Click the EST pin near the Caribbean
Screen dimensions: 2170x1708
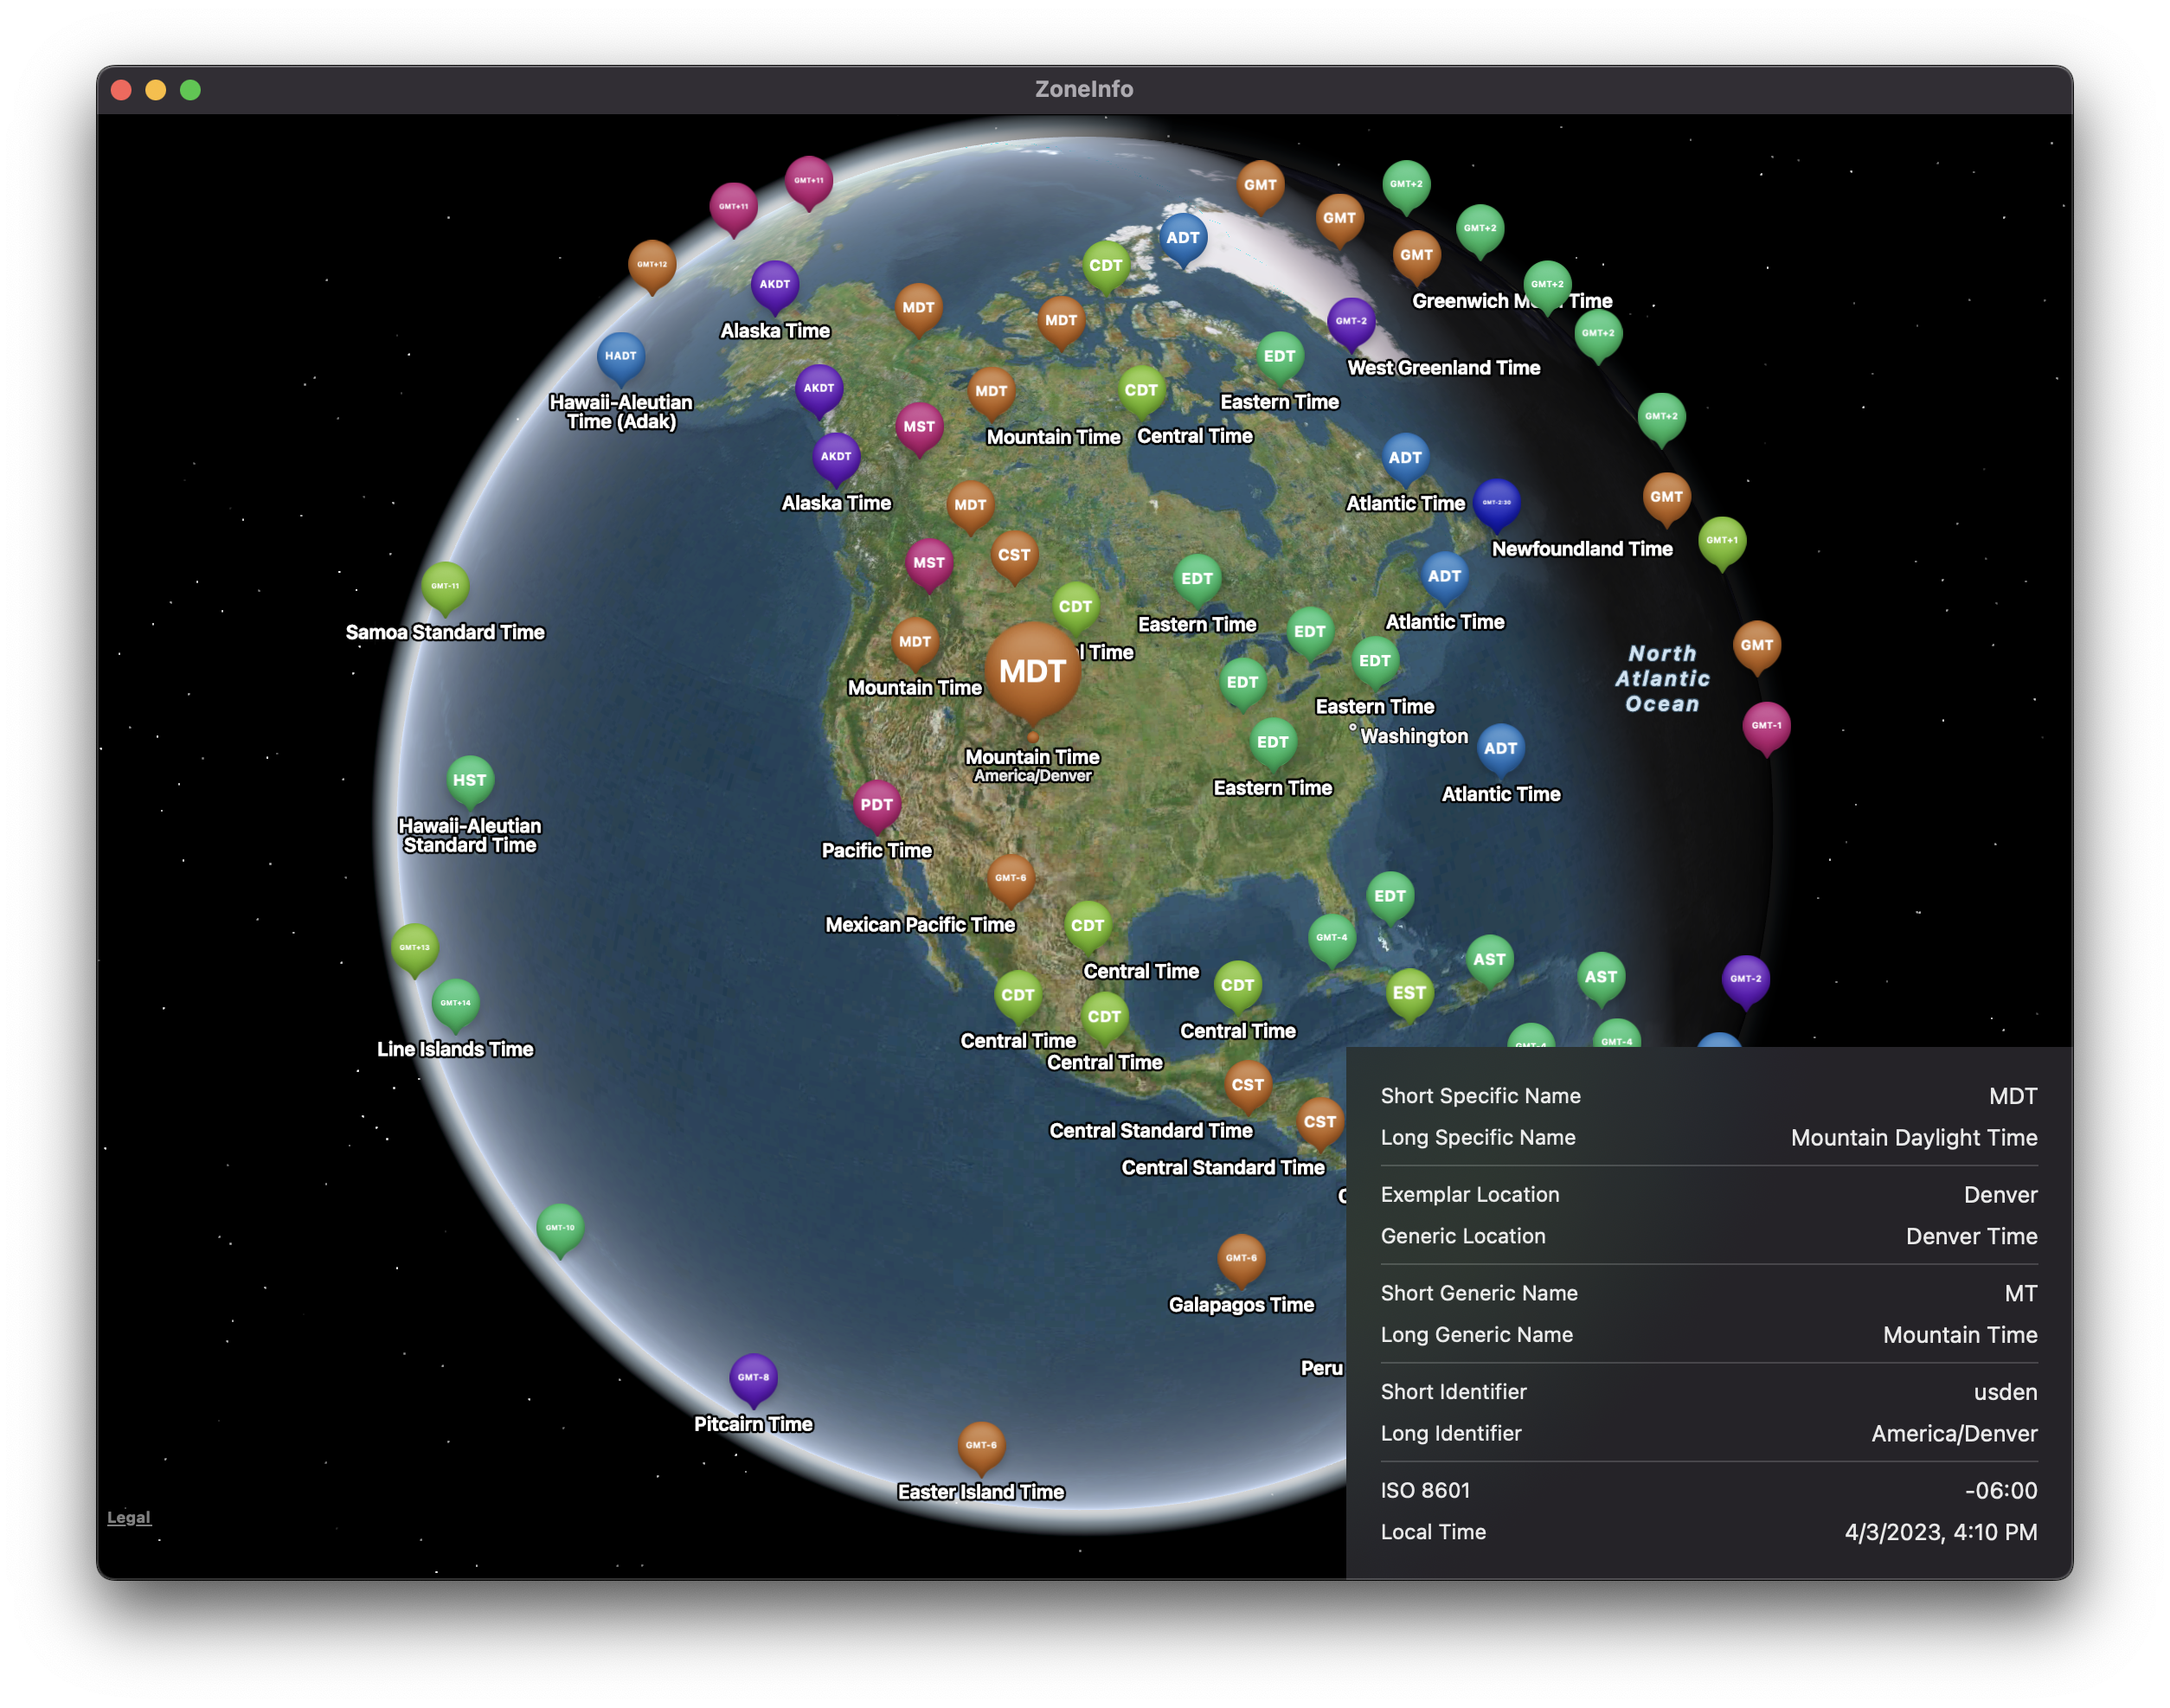tap(1409, 993)
